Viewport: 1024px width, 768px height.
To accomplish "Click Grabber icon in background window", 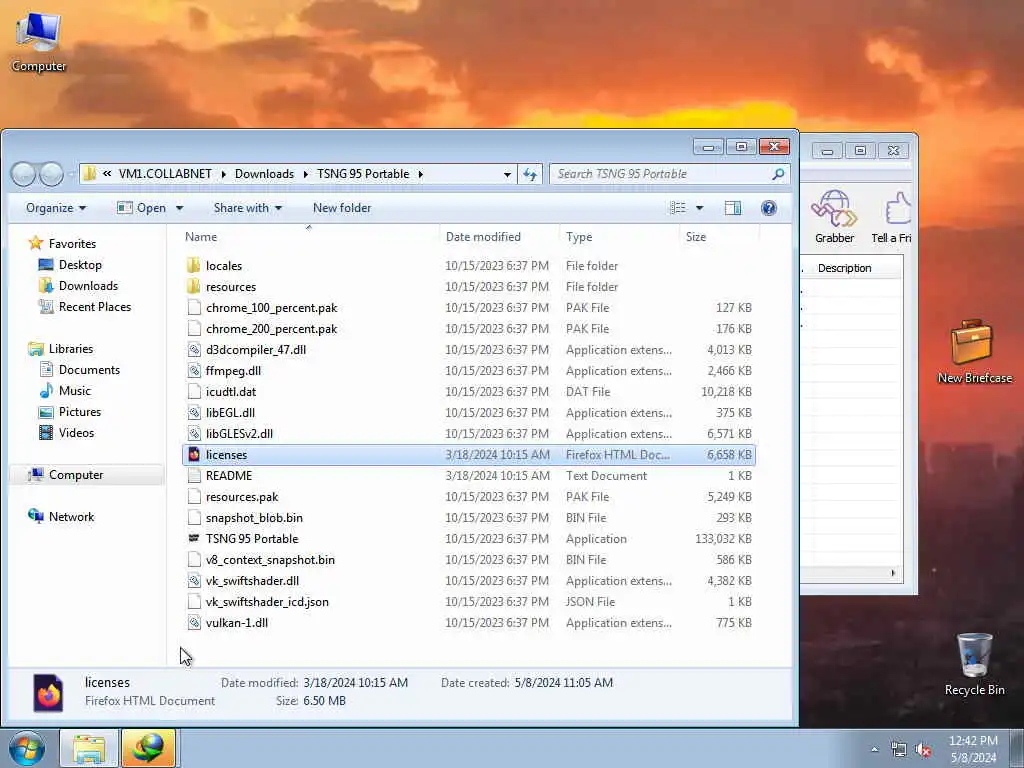I will pyautogui.click(x=834, y=209).
